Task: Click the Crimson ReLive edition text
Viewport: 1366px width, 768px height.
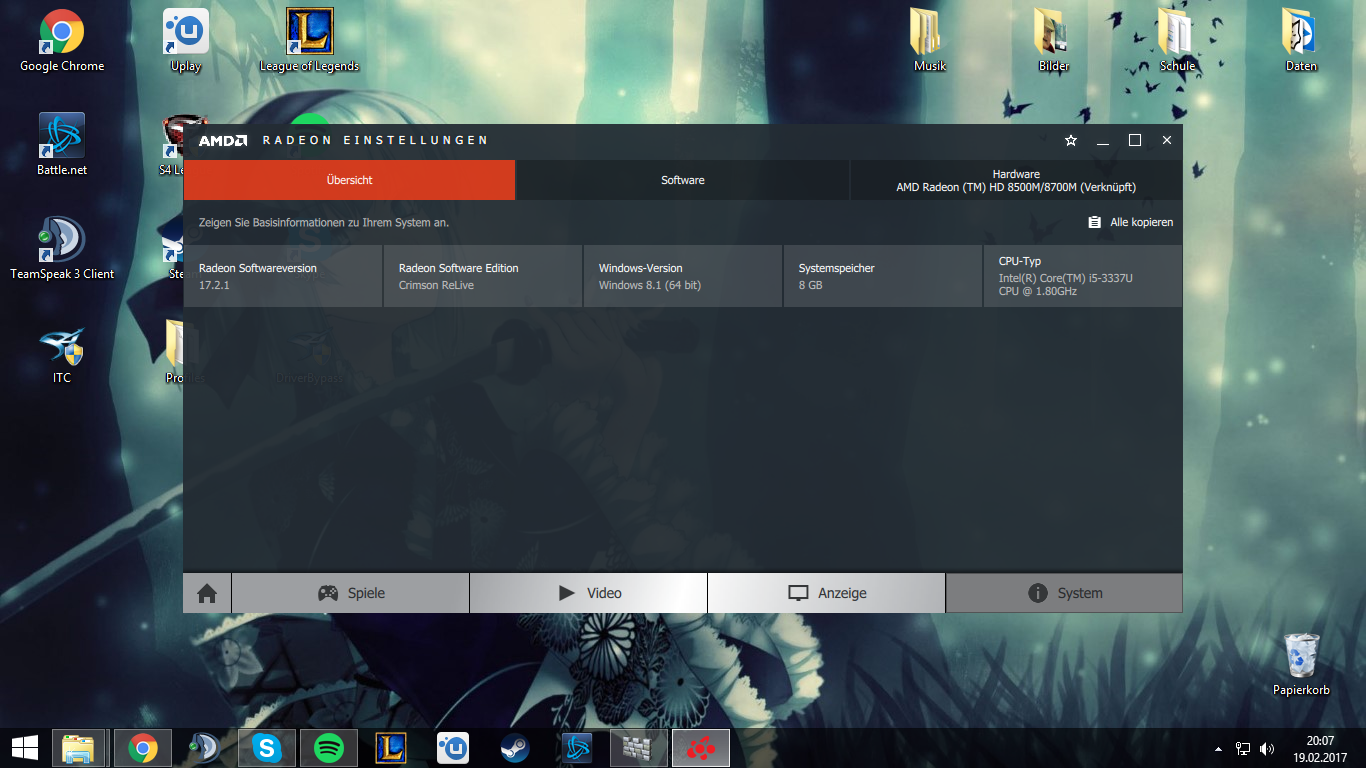Action: [x=436, y=285]
